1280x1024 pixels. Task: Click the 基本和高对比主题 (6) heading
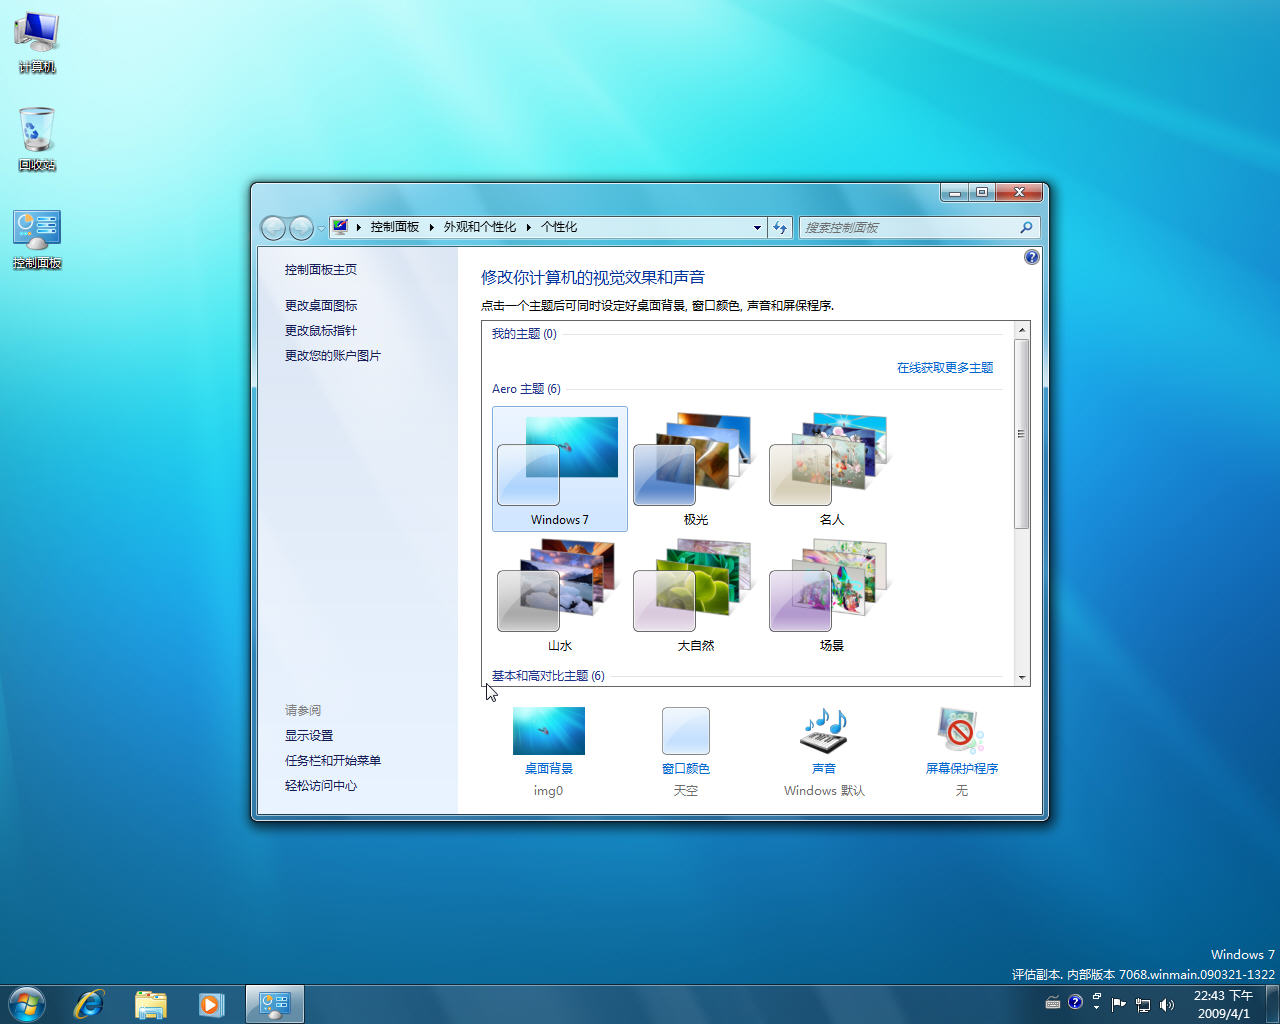click(x=548, y=676)
